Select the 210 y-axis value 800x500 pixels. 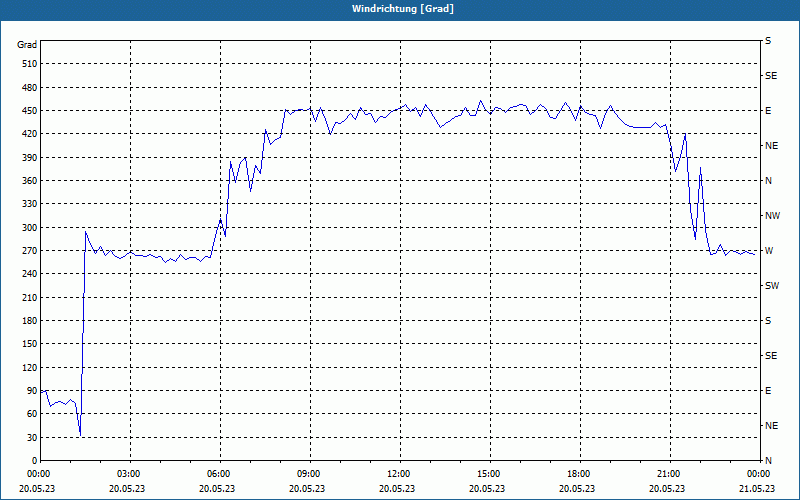point(30,297)
